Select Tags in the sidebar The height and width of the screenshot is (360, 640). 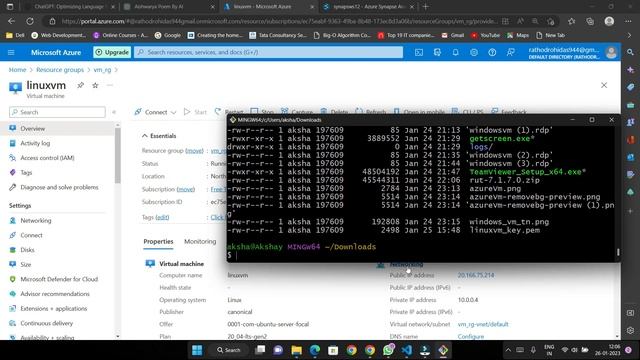26,173
